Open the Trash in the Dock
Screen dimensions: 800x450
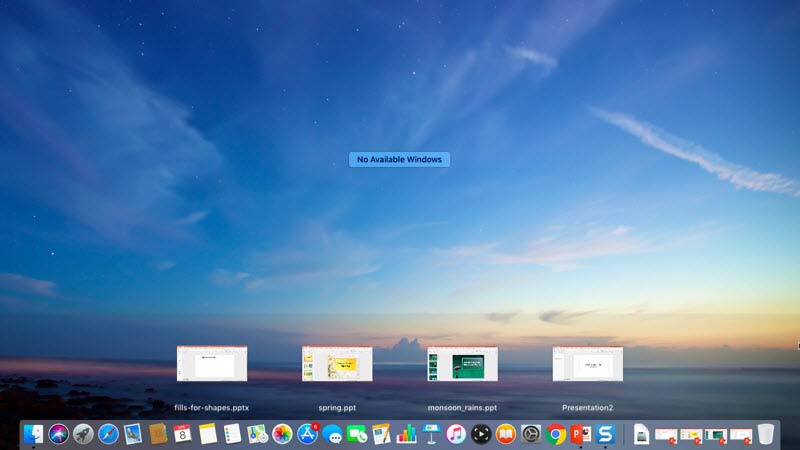click(766, 434)
